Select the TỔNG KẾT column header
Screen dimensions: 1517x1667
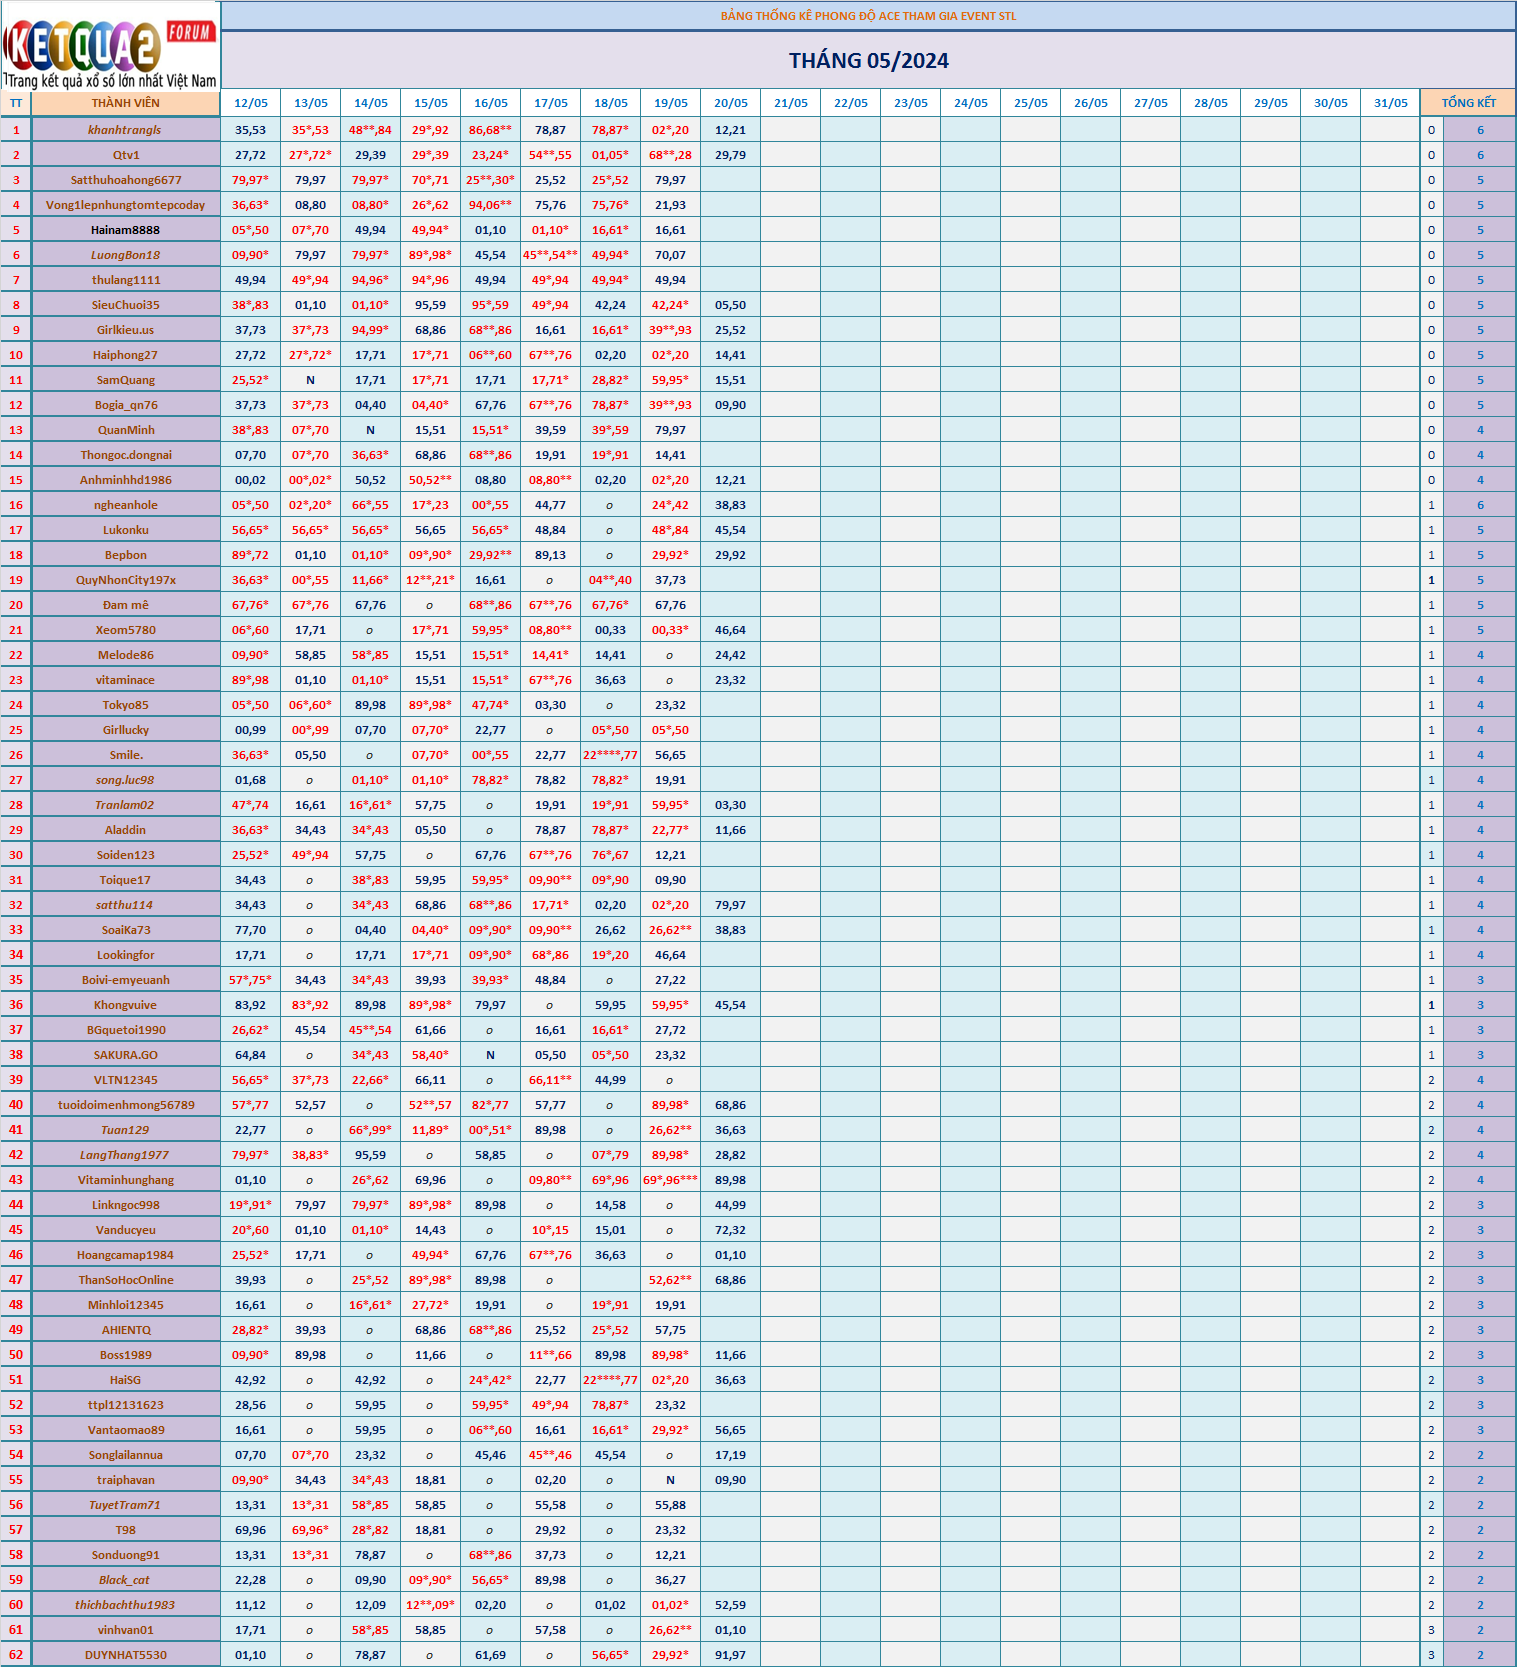click(1468, 103)
